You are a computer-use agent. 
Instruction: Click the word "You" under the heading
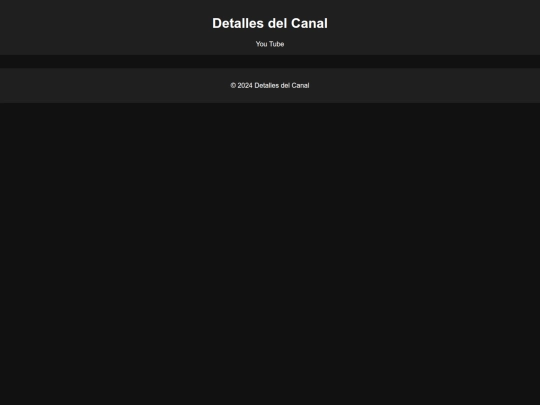pyautogui.click(x=261, y=44)
